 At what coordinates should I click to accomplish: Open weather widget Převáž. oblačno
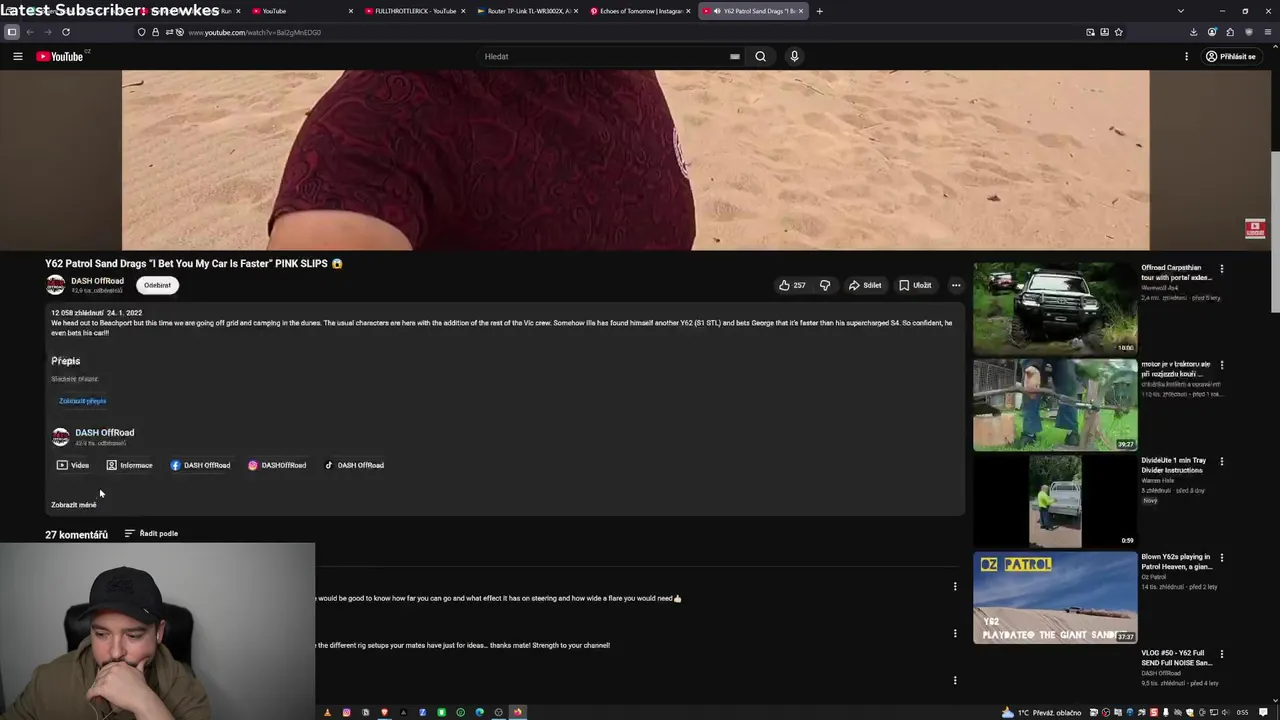[x=1042, y=713]
